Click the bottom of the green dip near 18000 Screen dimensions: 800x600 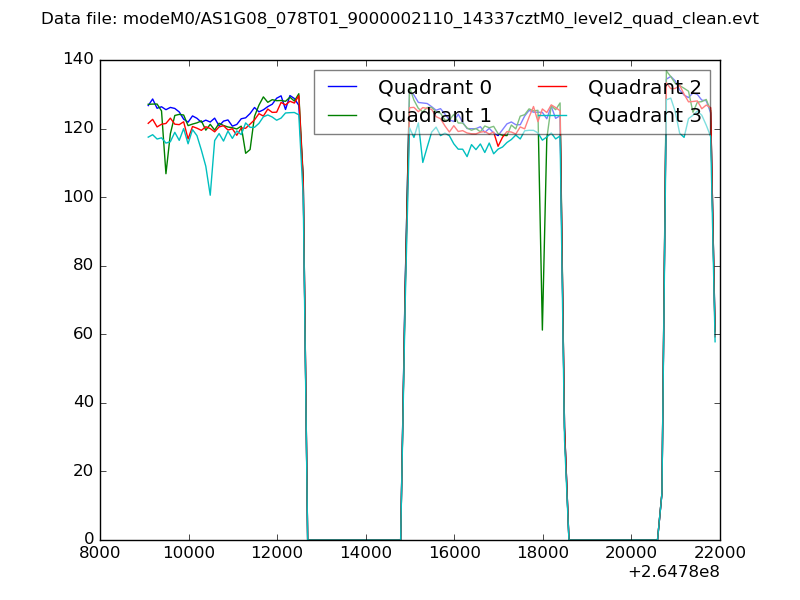tap(542, 329)
